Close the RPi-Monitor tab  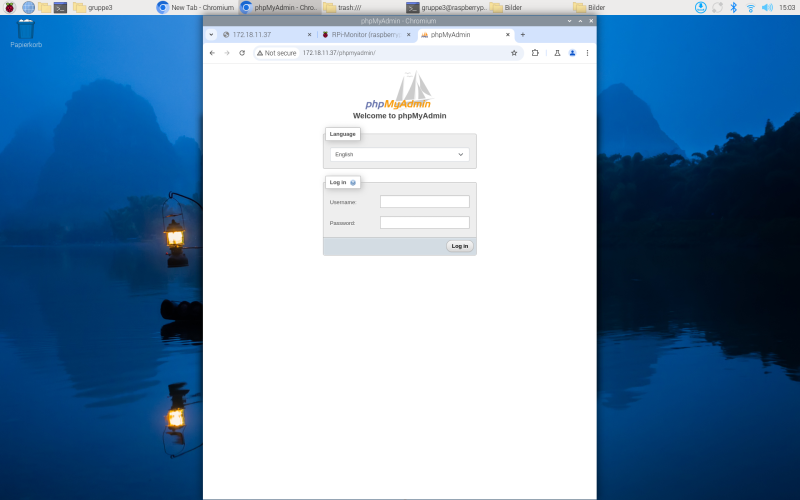click(408, 35)
